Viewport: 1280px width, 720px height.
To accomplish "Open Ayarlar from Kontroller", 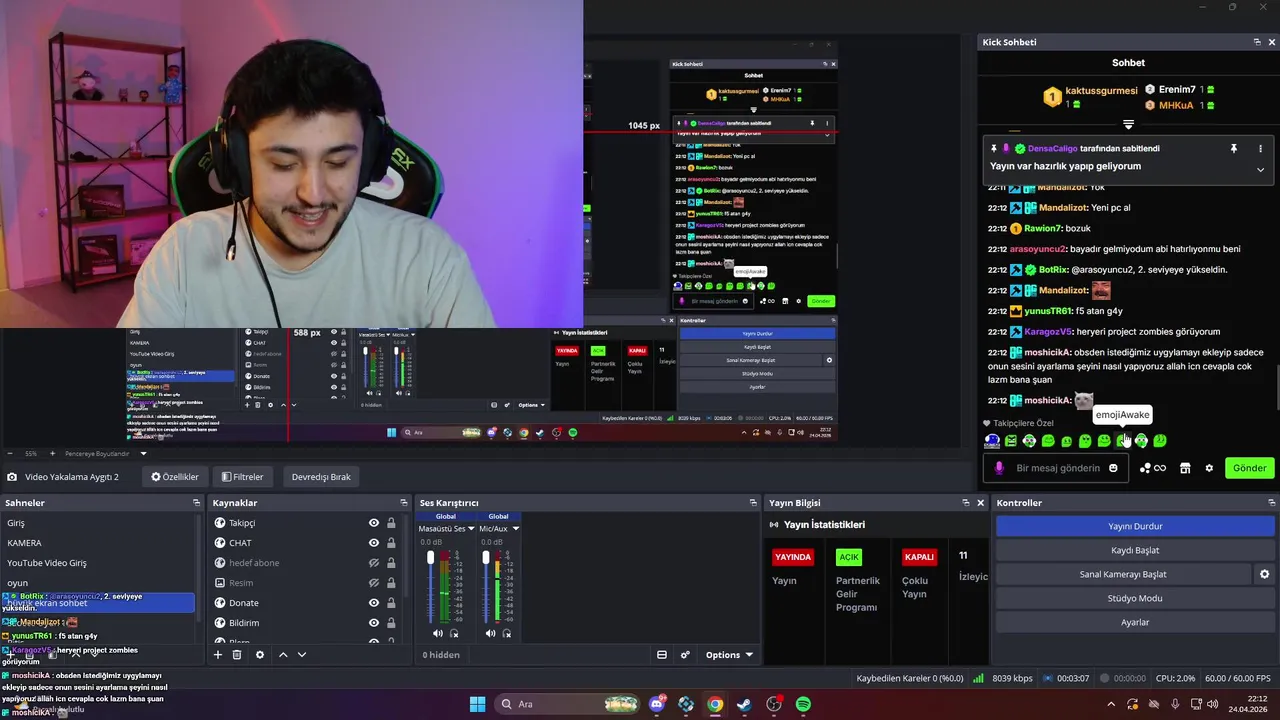I will click(1135, 622).
